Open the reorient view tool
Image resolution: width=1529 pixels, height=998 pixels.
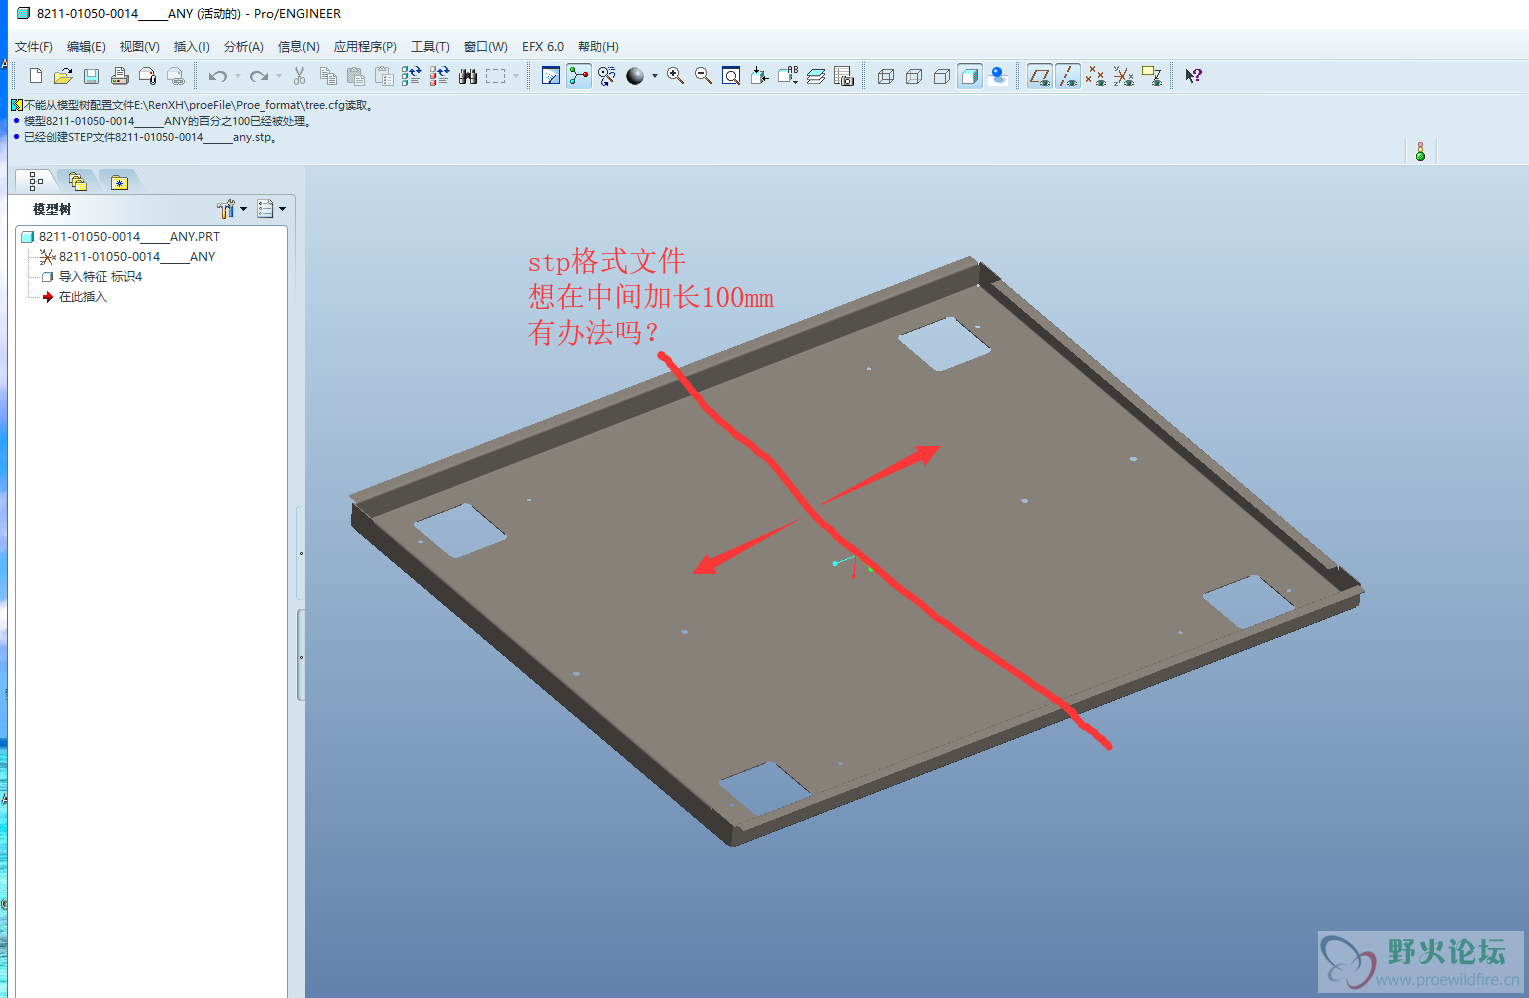(760, 76)
